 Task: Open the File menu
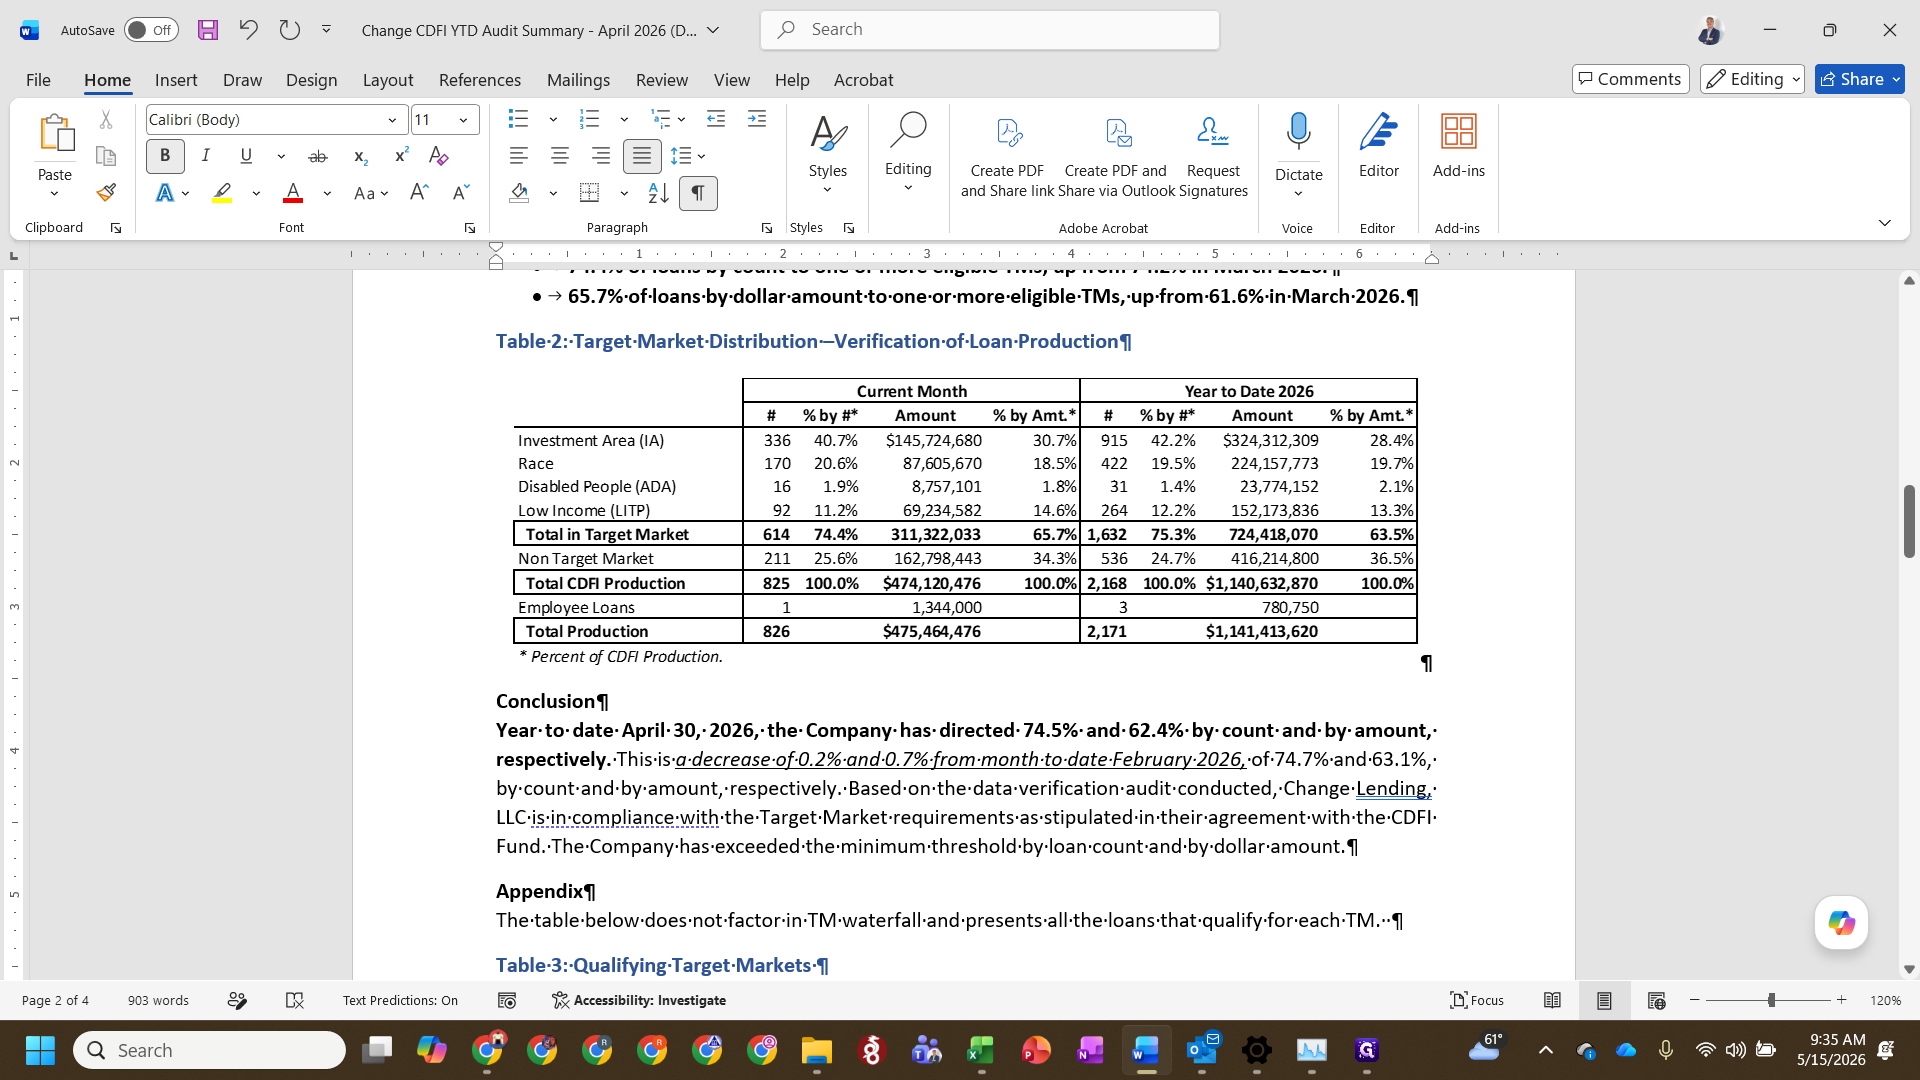pyautogui.click(x=38, y=80)
